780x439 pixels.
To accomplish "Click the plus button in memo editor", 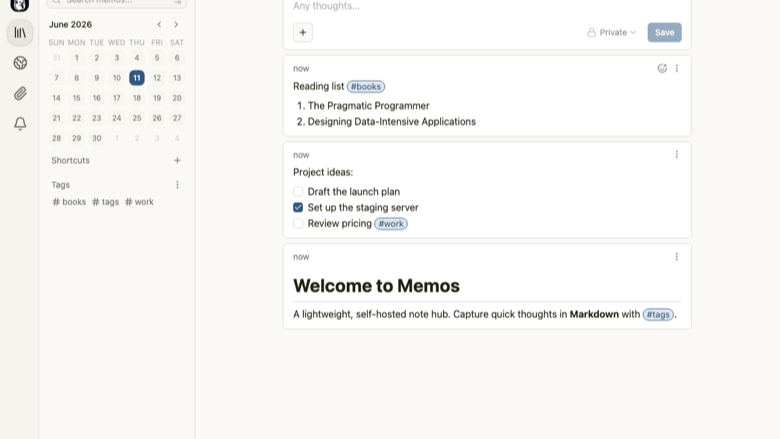I will (x=302, y=33).
